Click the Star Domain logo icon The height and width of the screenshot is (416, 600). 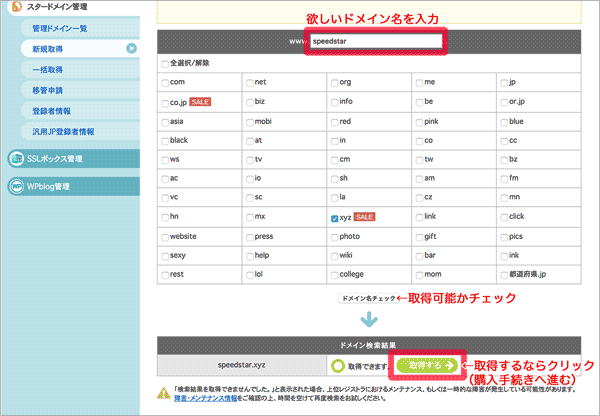[16, 7]
